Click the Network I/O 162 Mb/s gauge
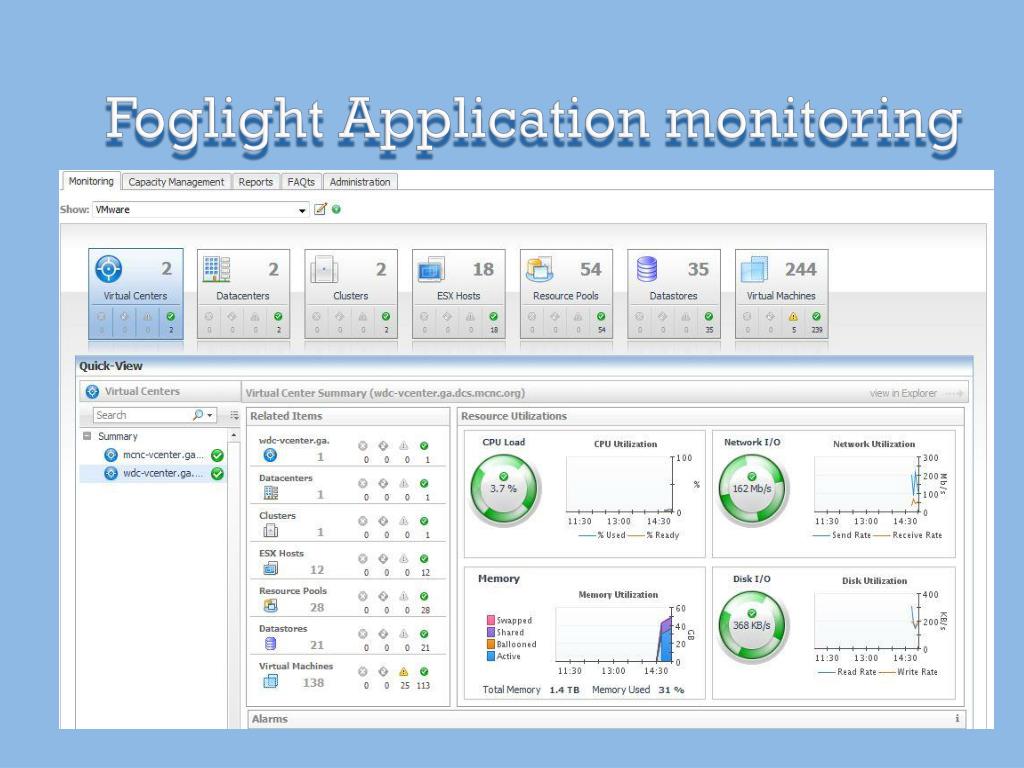This screenshot has width=1024, height=768. coord(752,488)
